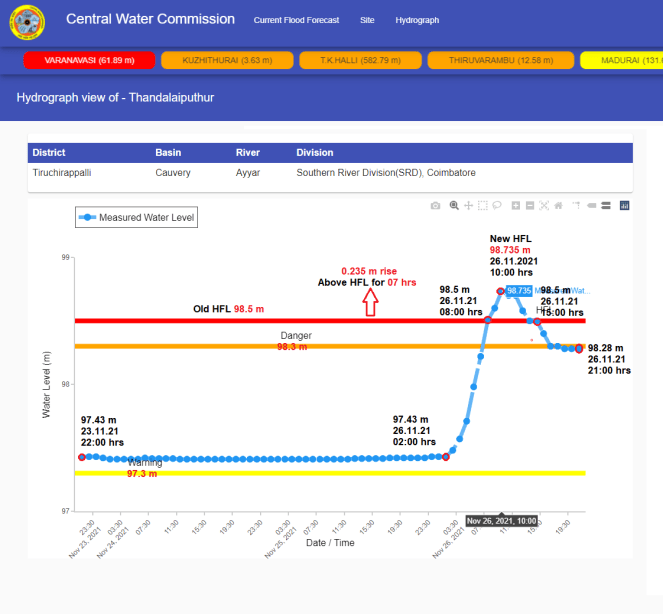
Task: Select the Pan tool in chart toolbar
Action: [468, 205]
